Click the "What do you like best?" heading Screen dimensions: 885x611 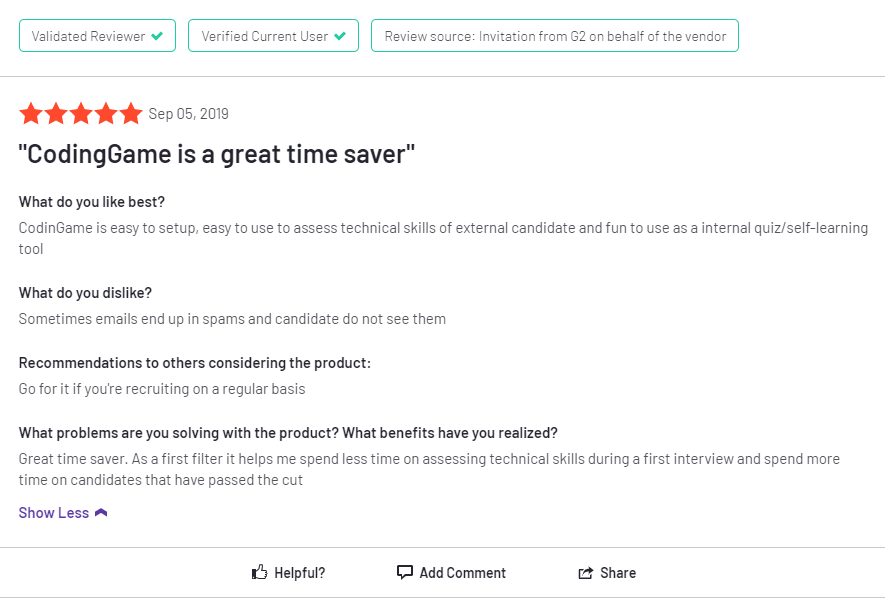tap(92, 202)
